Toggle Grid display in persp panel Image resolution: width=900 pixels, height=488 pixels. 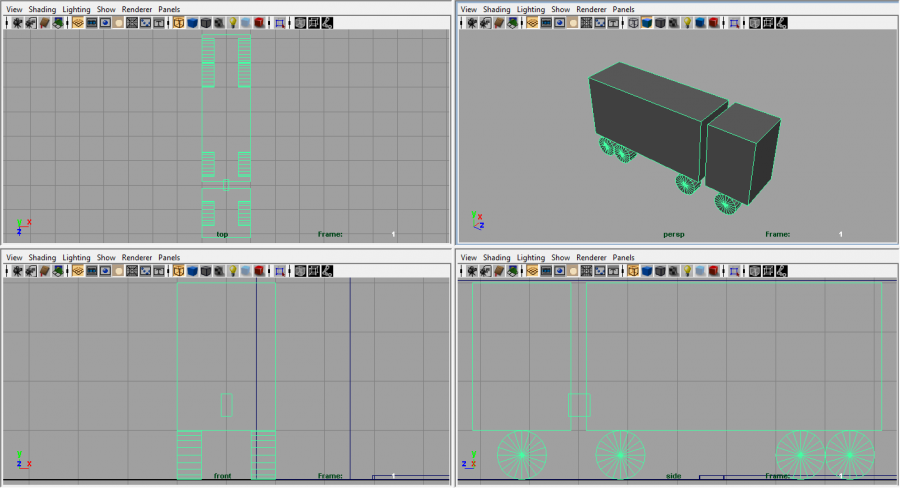point(533,23)
